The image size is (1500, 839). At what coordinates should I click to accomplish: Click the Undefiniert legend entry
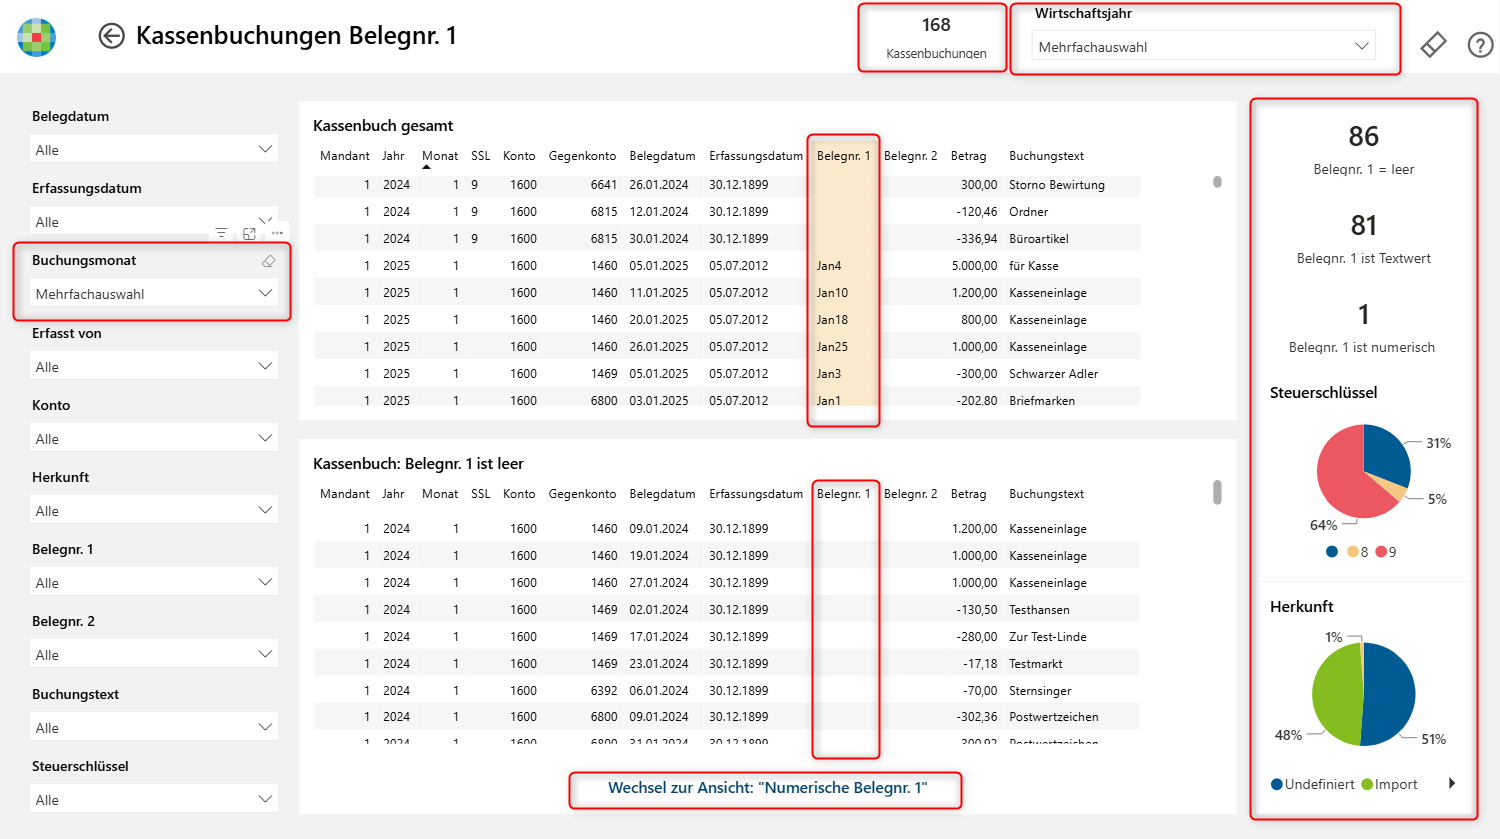point(1312,784)
